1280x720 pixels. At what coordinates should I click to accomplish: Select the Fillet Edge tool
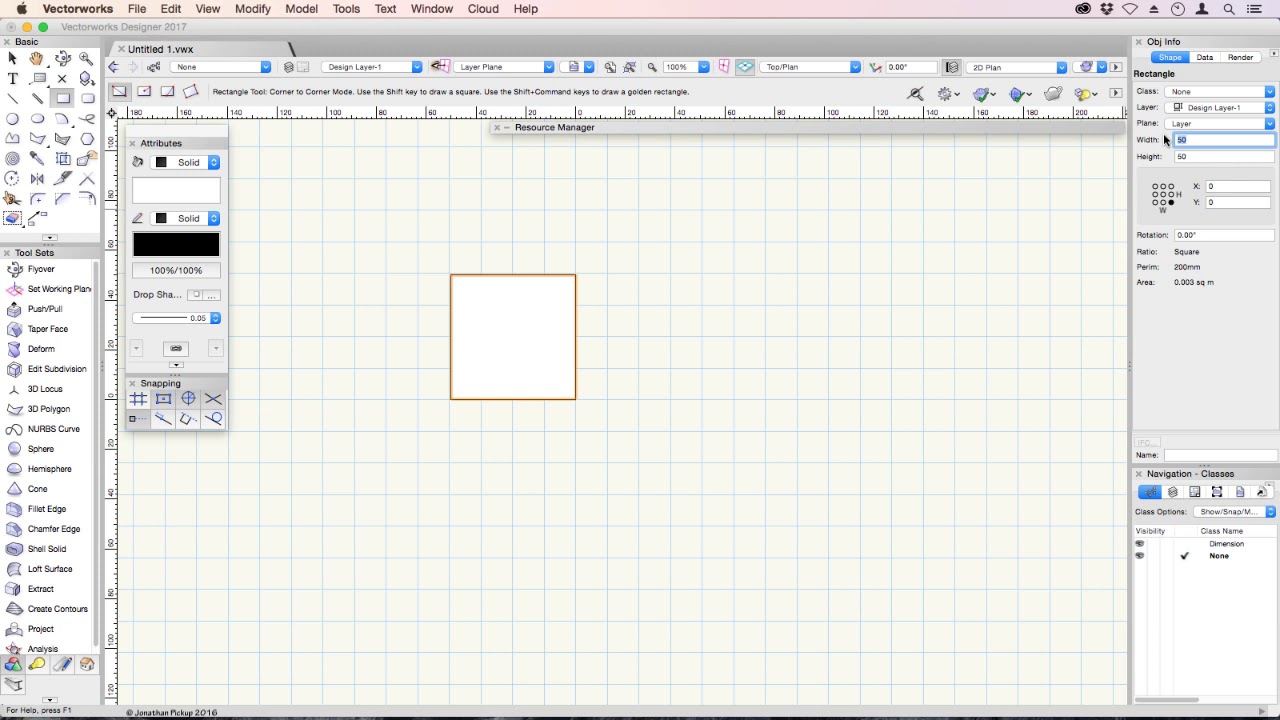47,509
